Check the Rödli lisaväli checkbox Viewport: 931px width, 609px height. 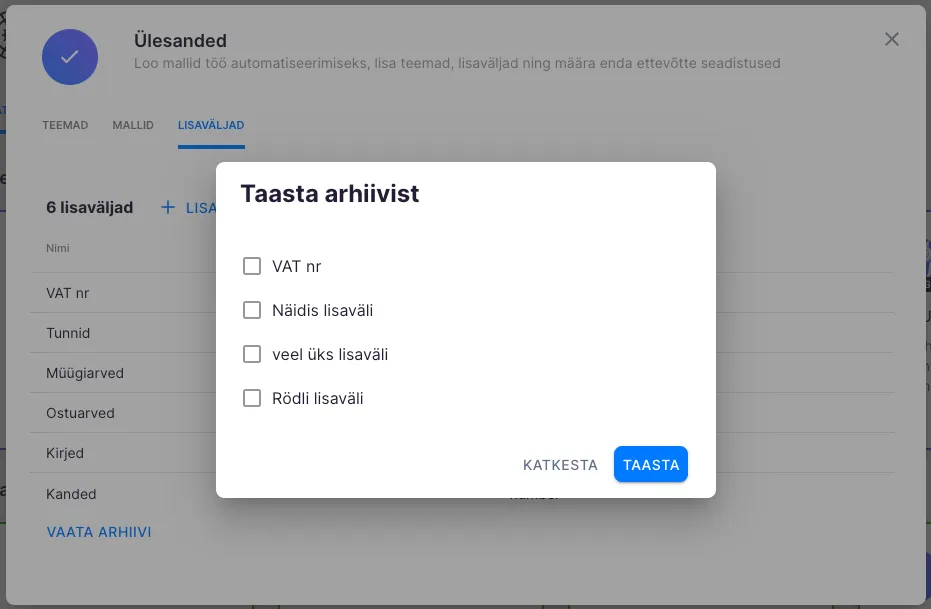coord(252,399)
